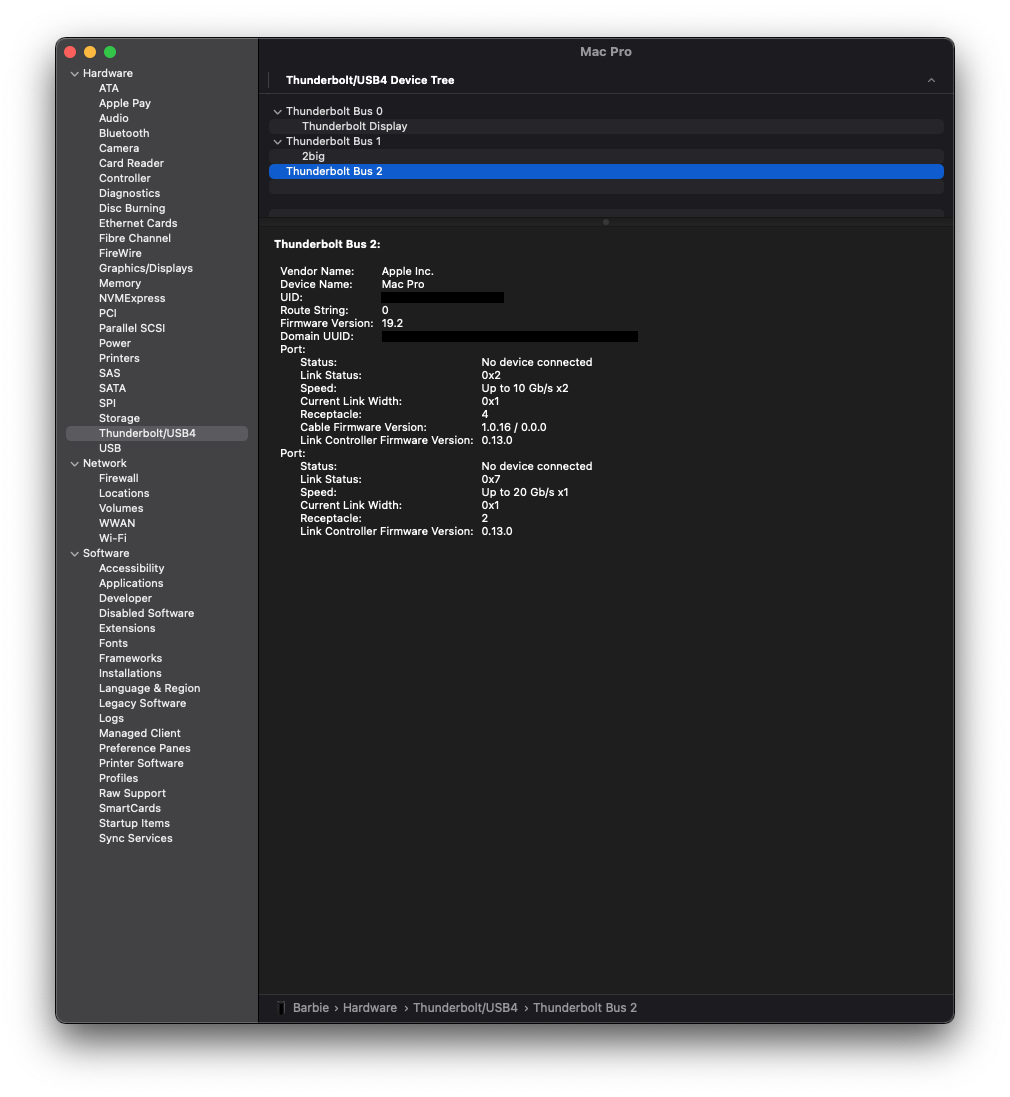This screenshot has width=1010, height=1097.
Task: Open Preference Panes info
Action: point(144,749)
